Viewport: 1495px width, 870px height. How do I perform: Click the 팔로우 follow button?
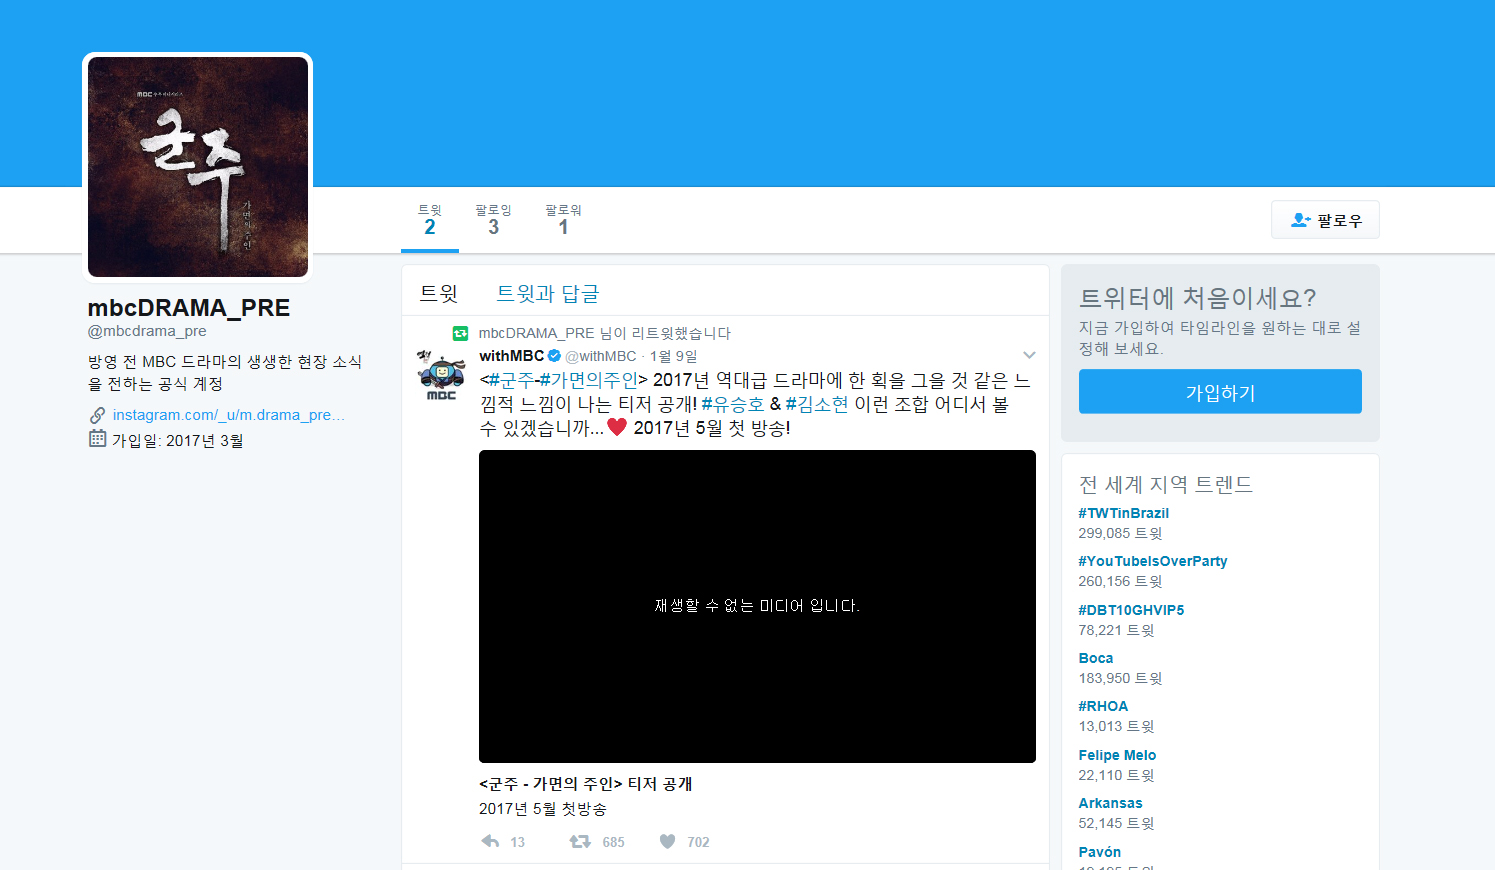point(1325,220)
